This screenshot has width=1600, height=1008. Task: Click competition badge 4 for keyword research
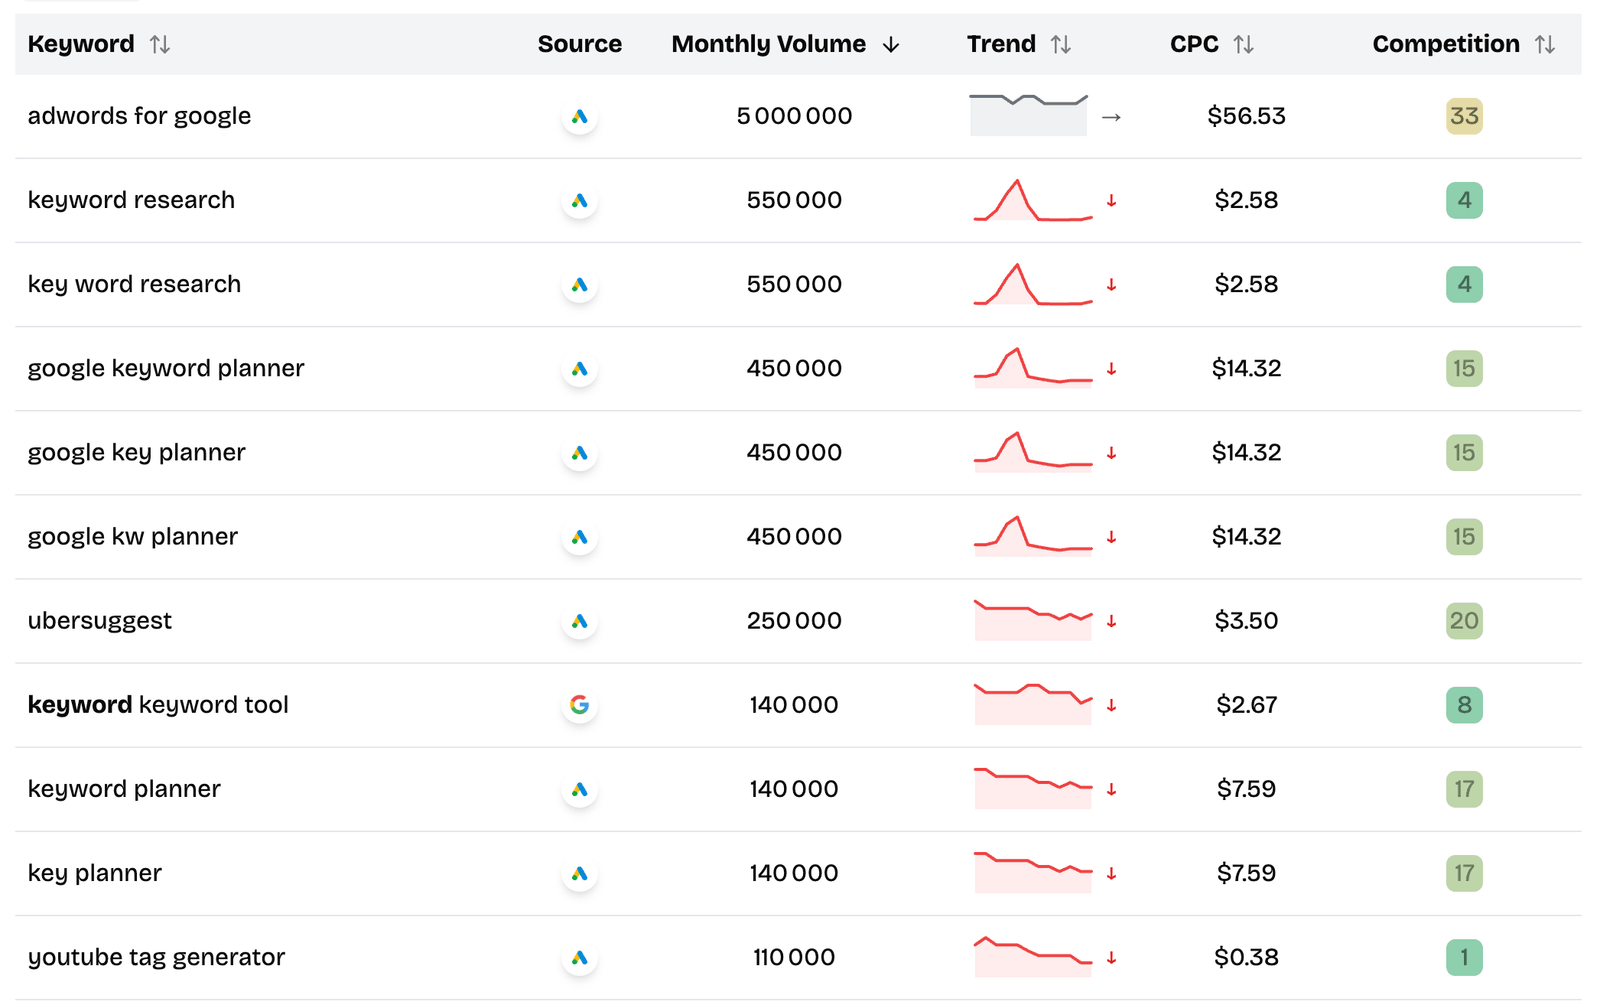click(x=1464, y=200)
